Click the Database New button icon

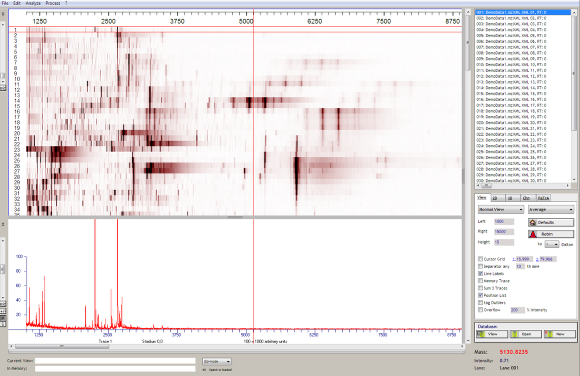548,334
